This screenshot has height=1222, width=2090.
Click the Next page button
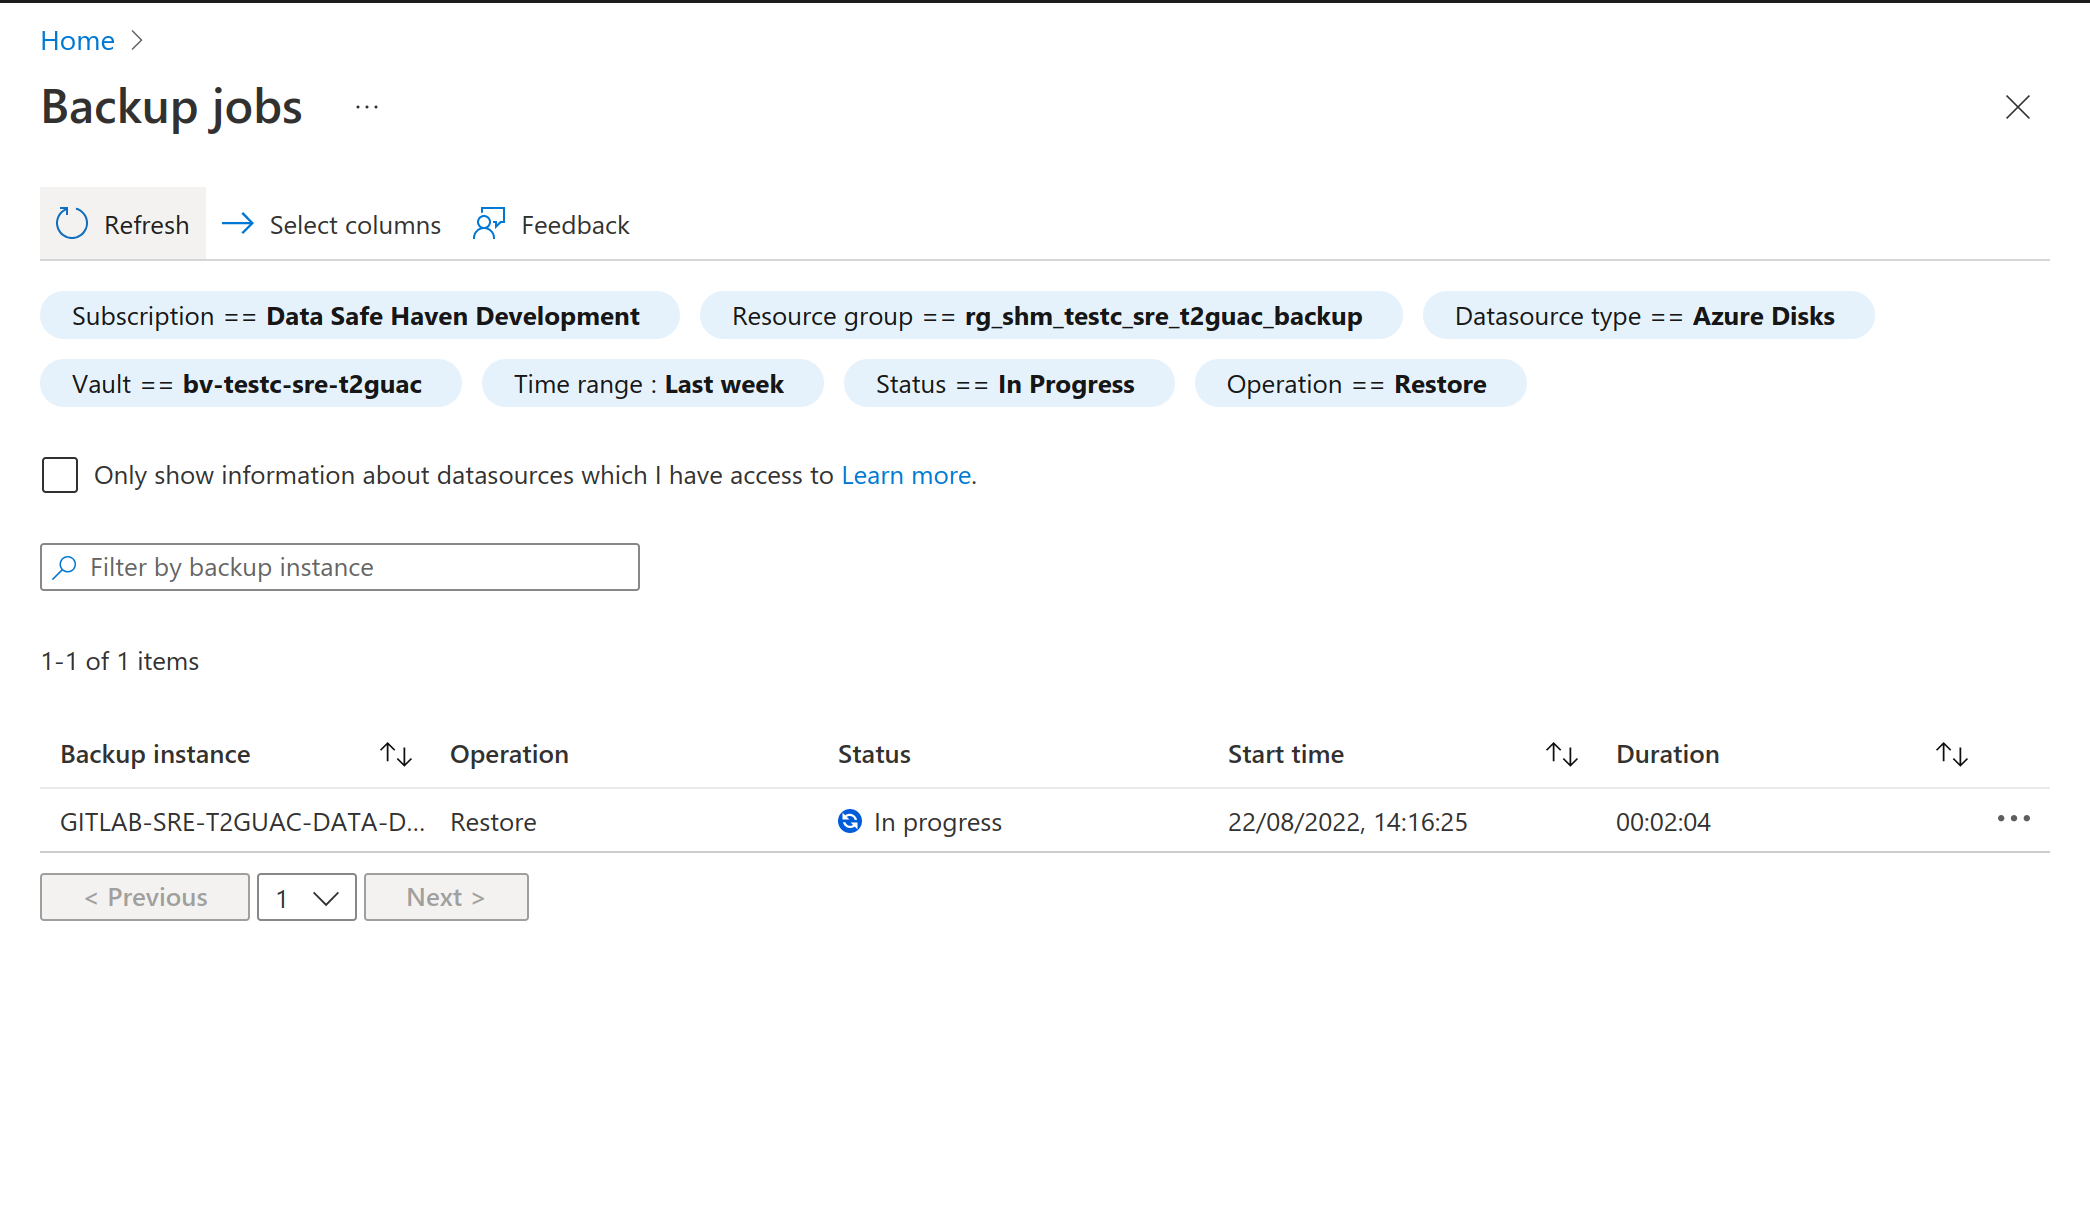tap(446, 897)
